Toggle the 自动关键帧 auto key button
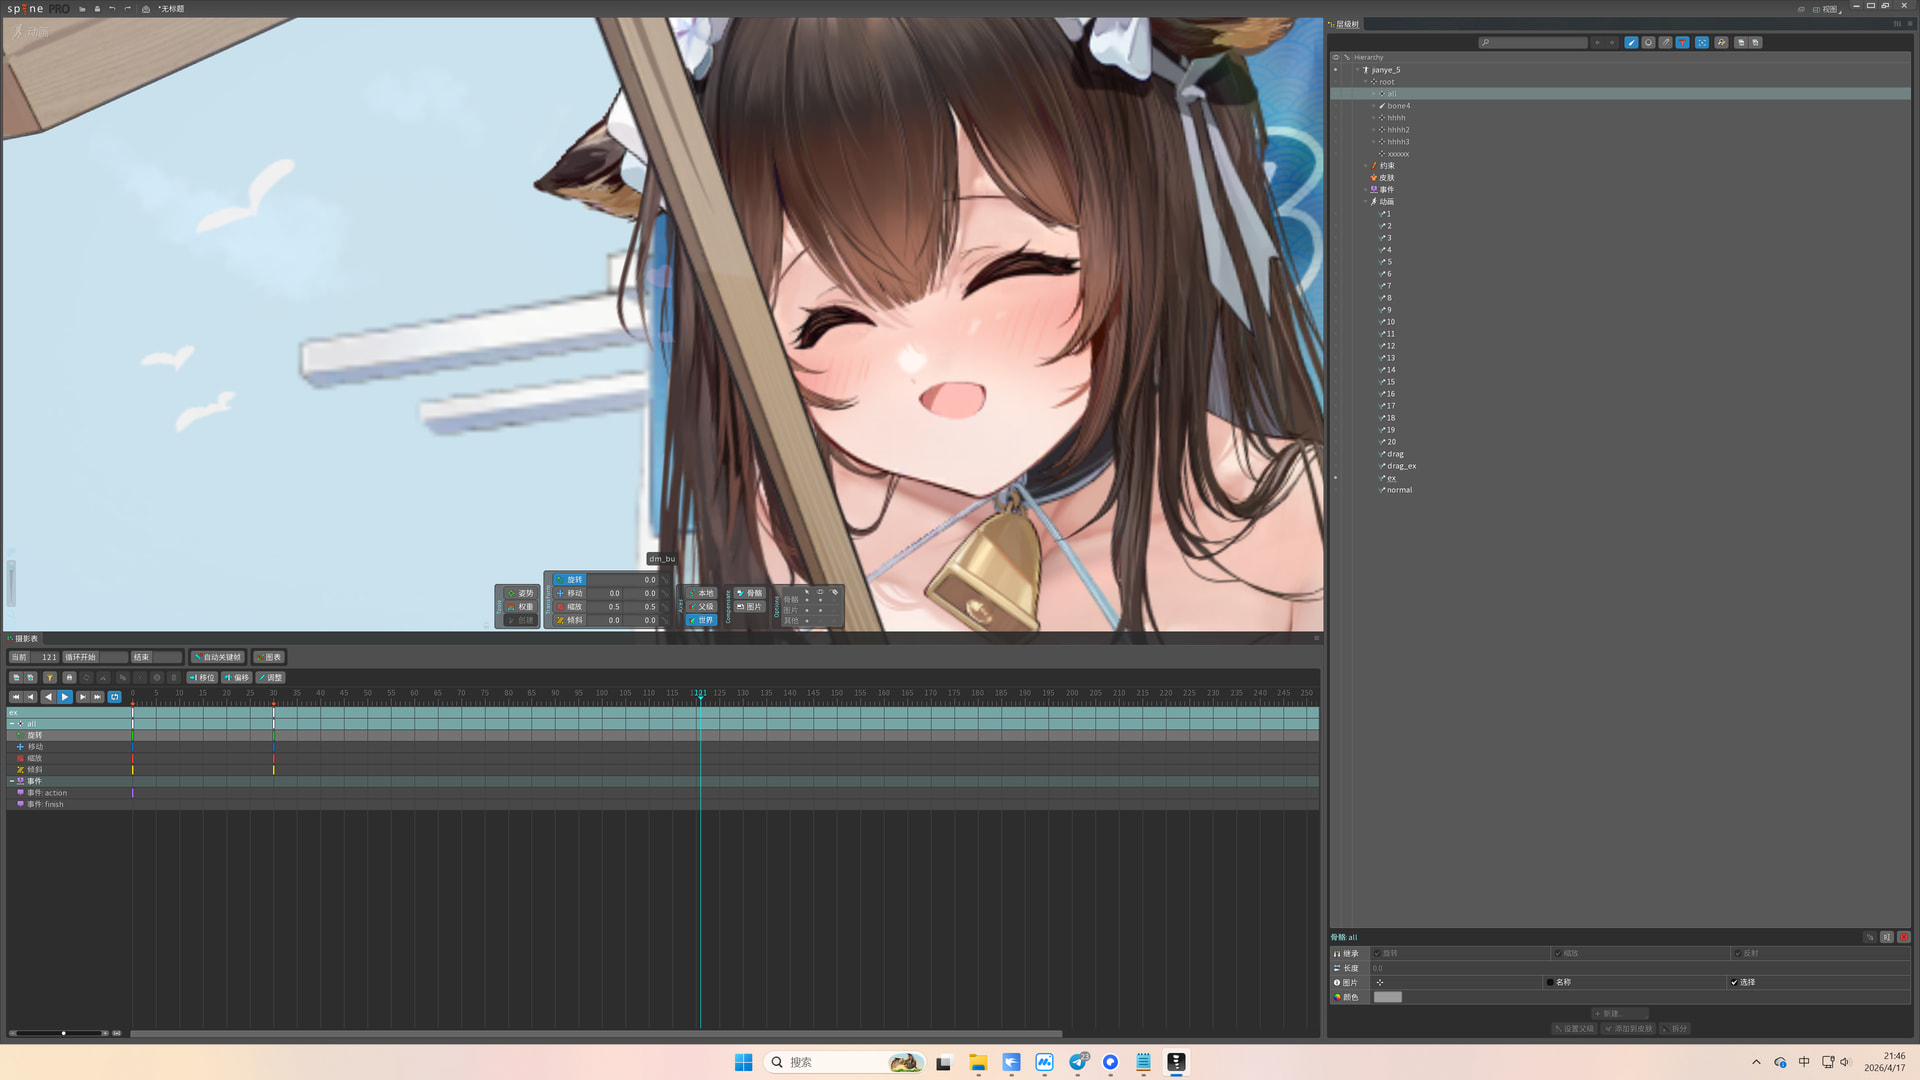Viewport: 1920px width, 1080px height. tap(217, 657)
